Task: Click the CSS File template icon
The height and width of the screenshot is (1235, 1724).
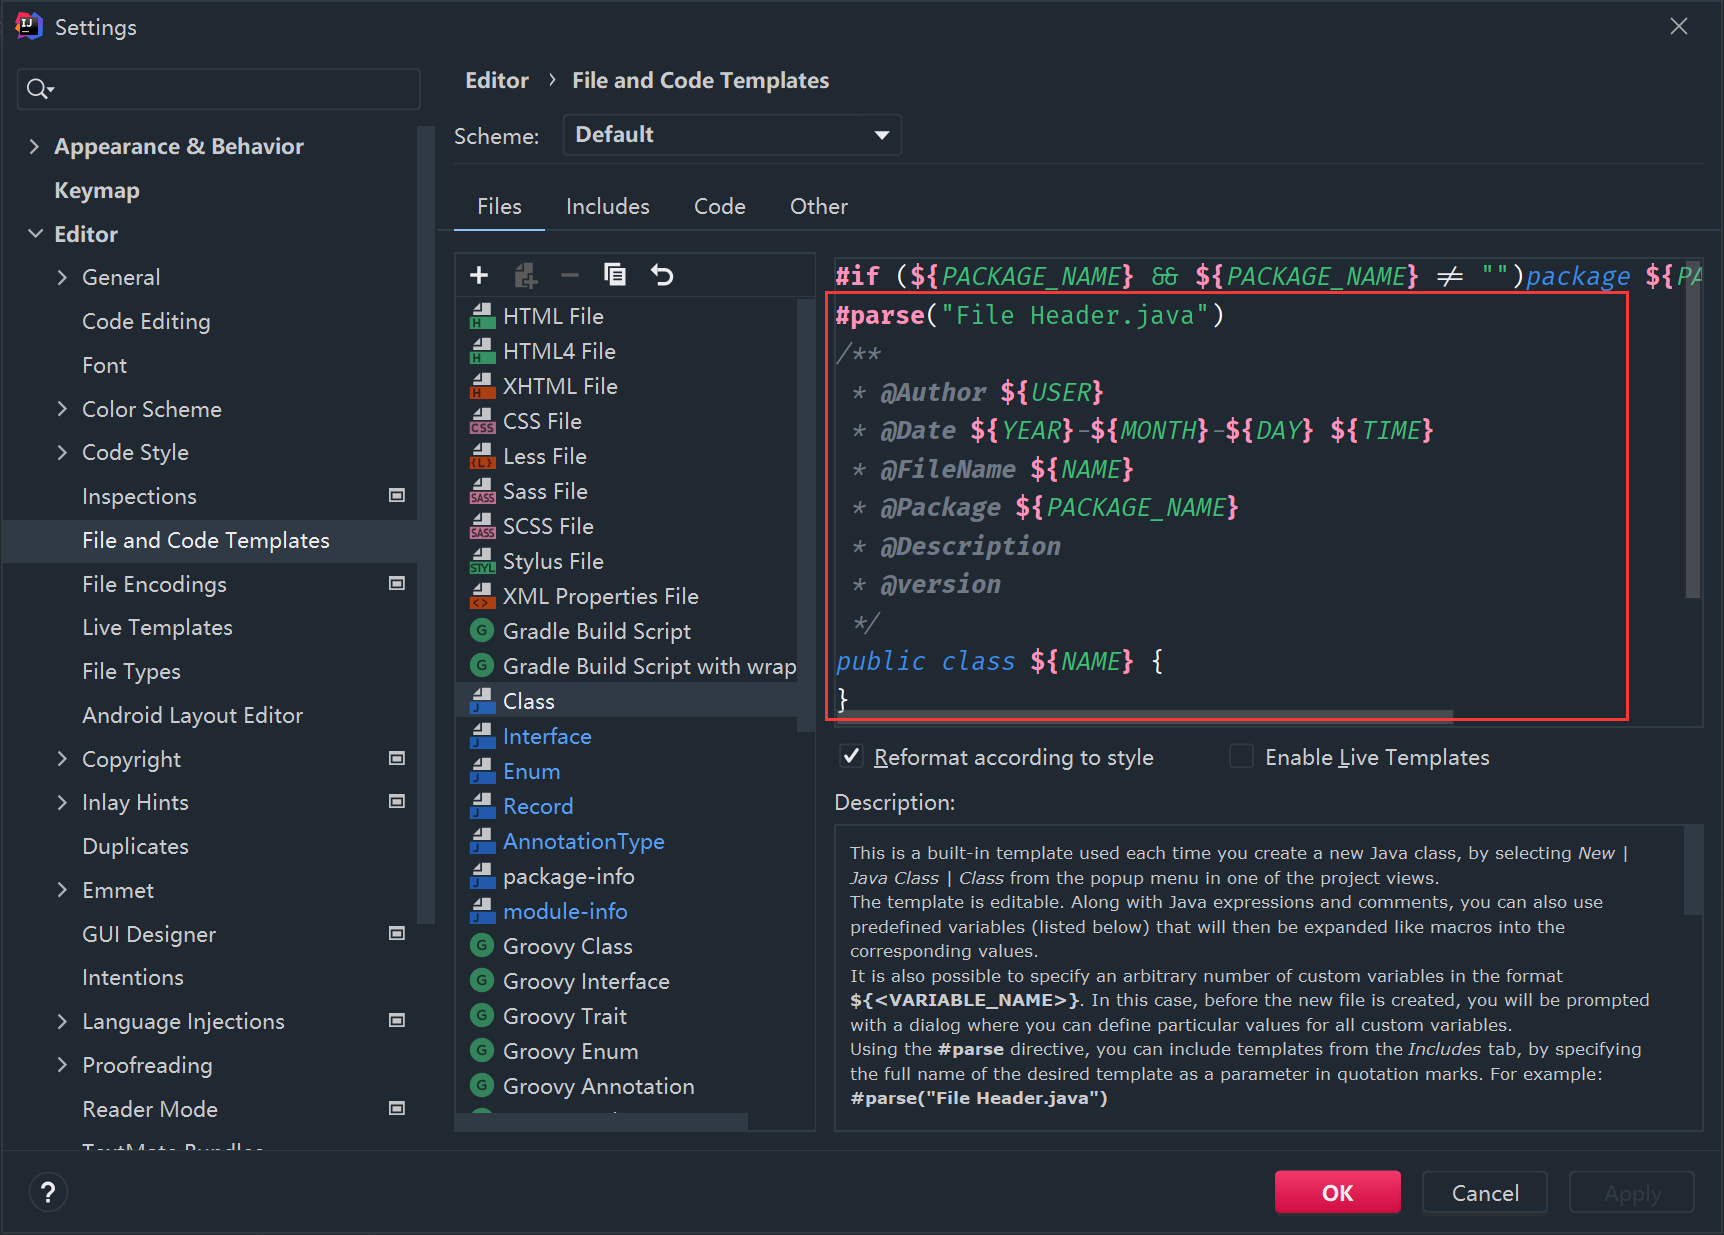Action: pyautogui.click(x=482, y=421)
